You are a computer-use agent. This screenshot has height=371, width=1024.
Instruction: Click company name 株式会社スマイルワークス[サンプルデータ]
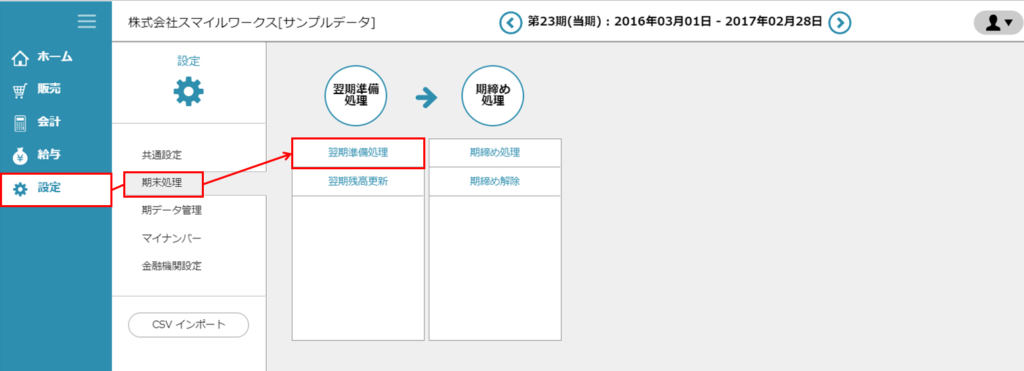251,23
